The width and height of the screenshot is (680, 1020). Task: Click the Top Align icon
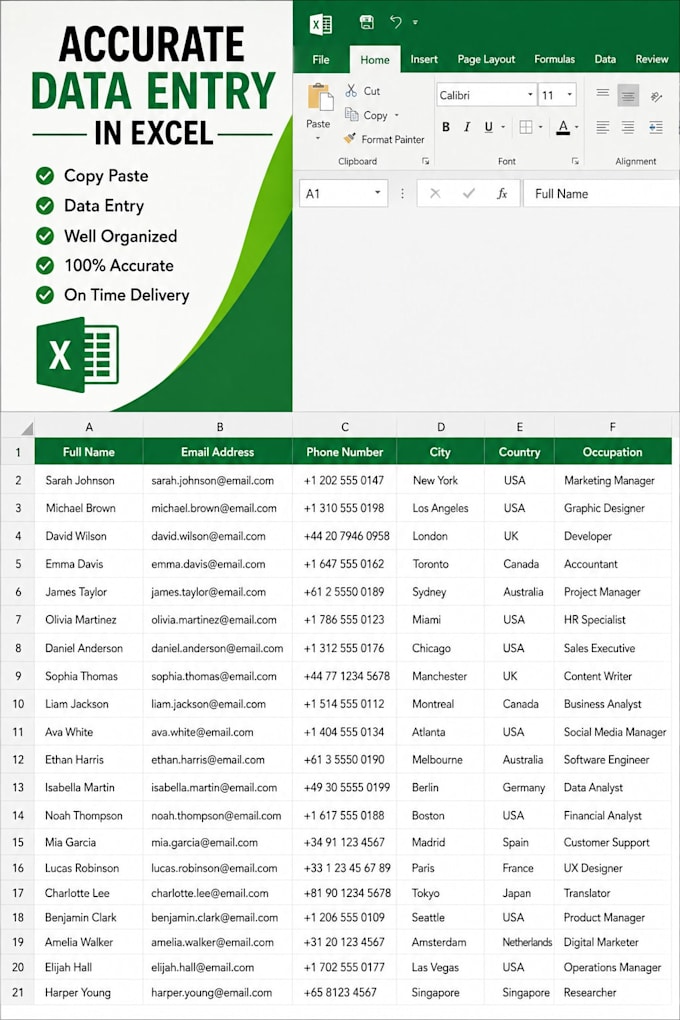(603, 93)
